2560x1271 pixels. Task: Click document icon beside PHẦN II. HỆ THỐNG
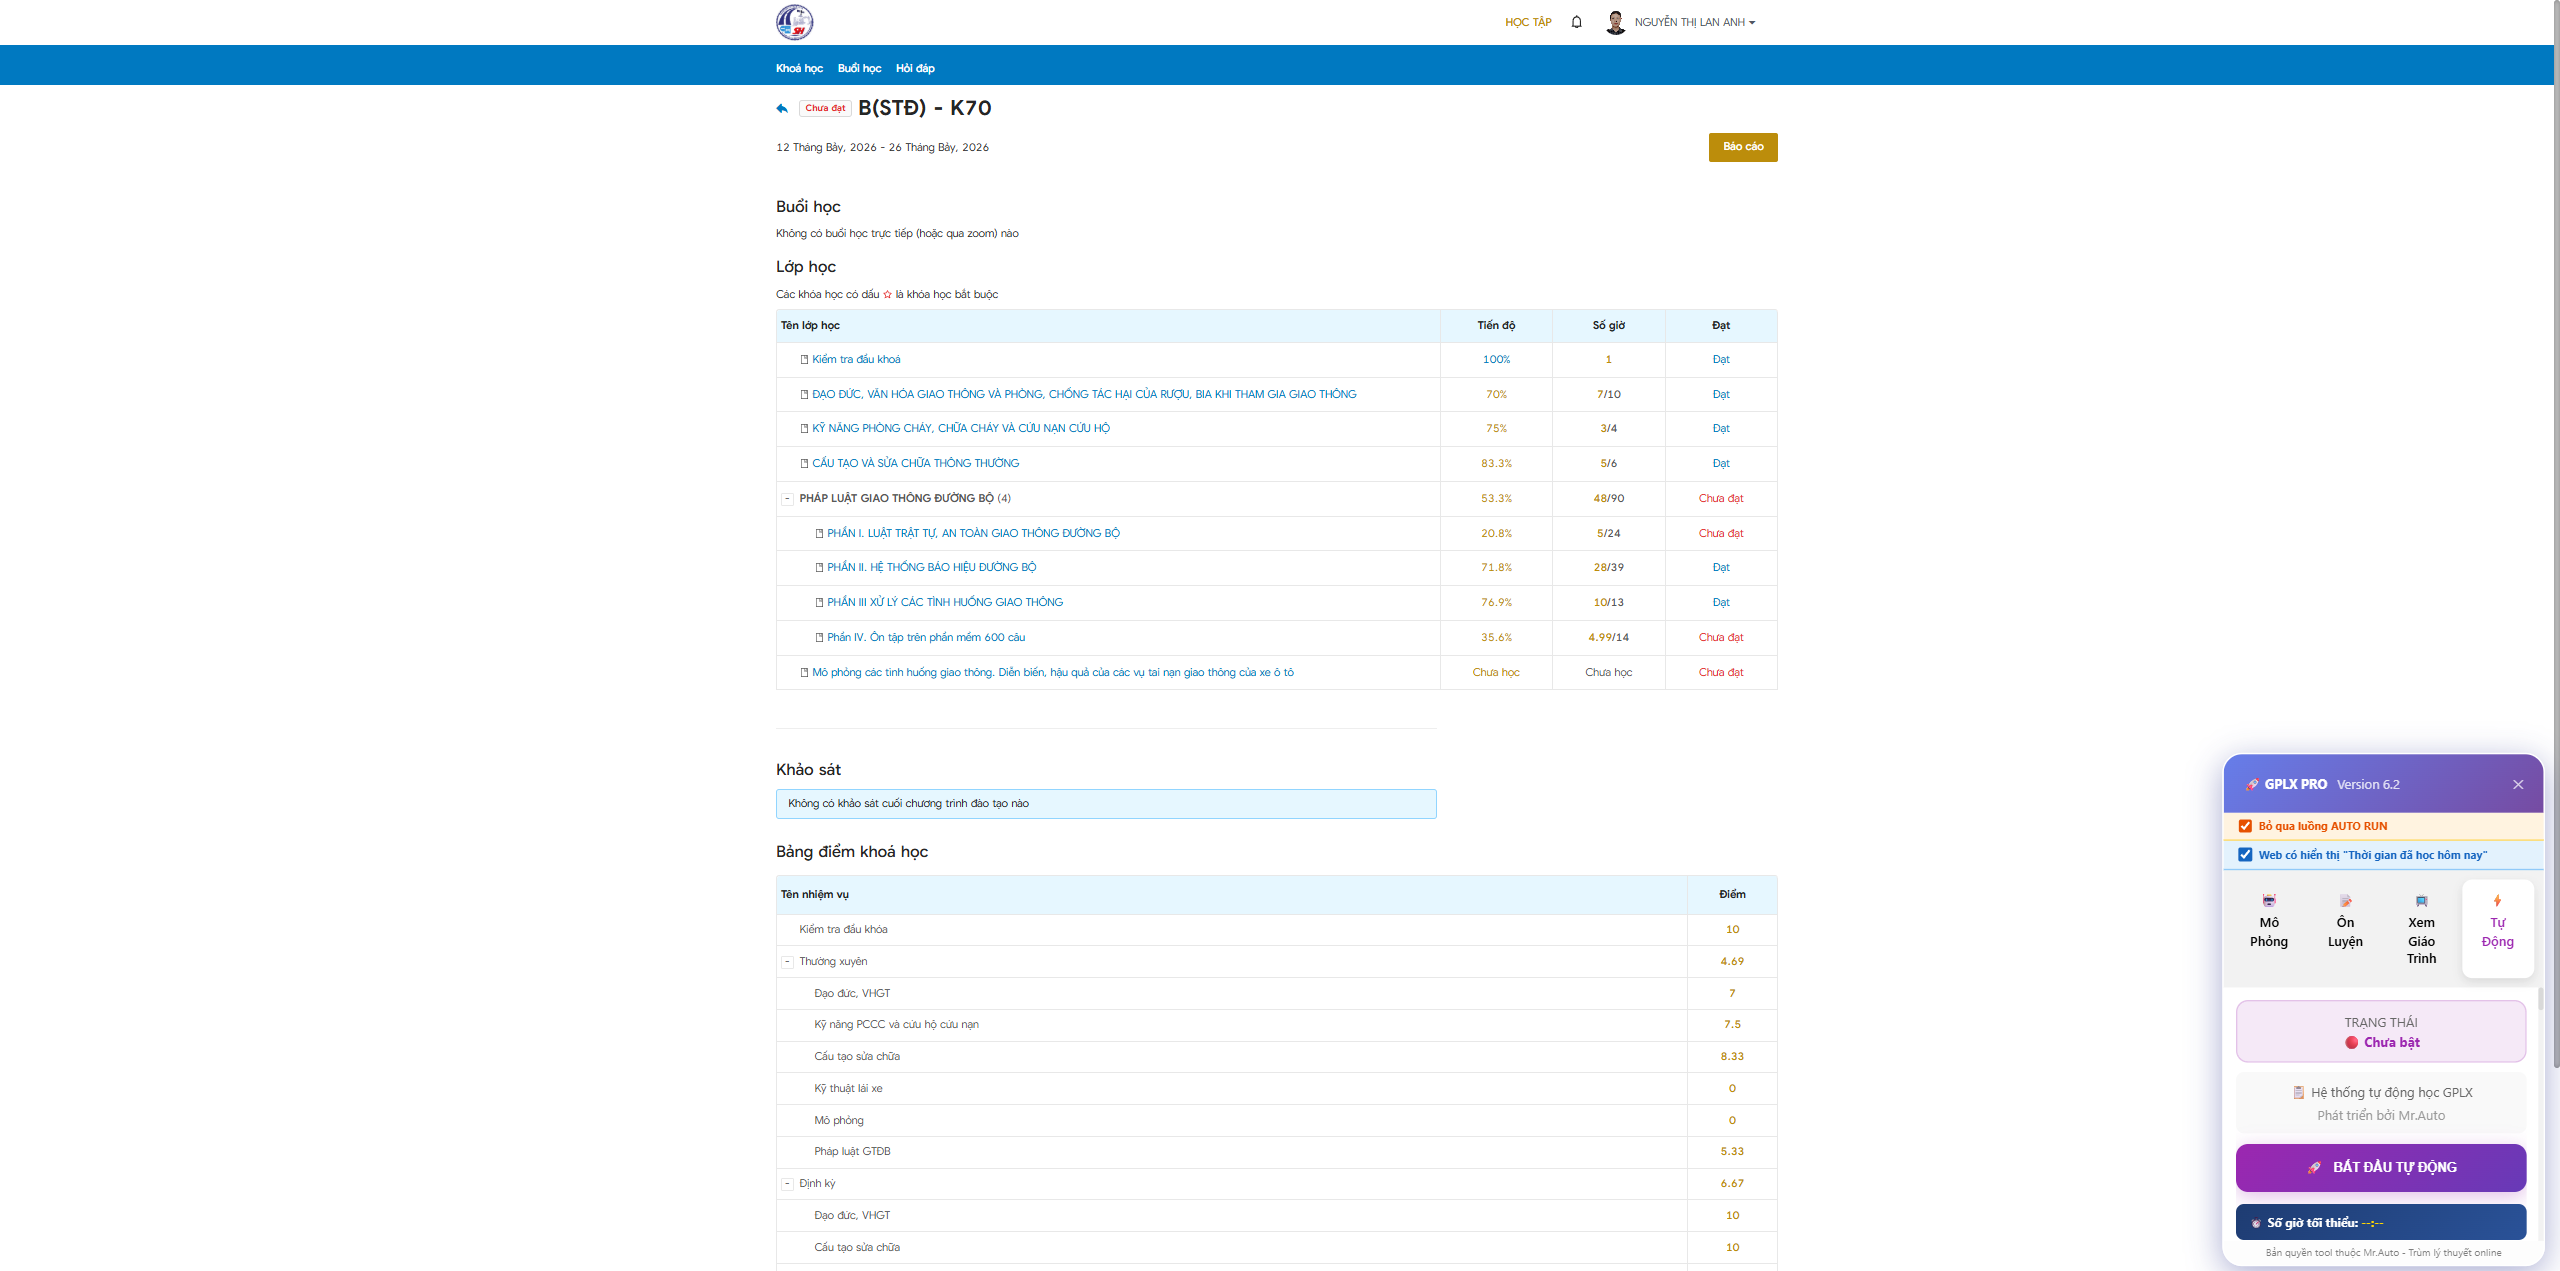coord(819,567)
